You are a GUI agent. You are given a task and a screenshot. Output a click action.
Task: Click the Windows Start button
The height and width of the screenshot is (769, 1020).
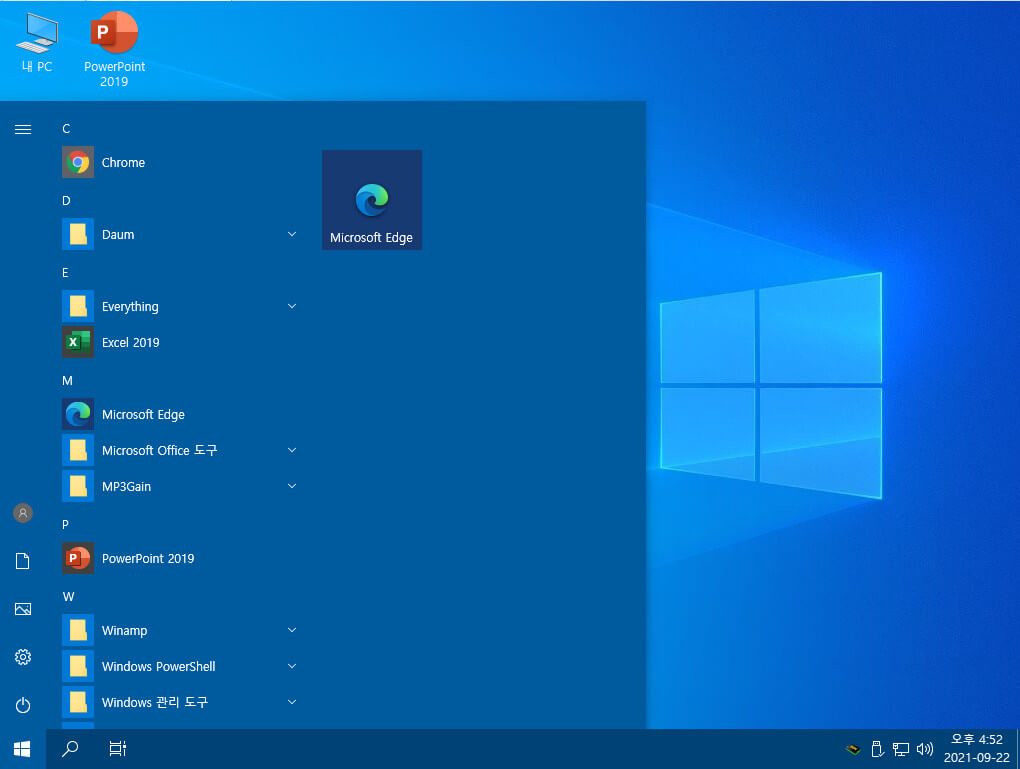(22, 749)
